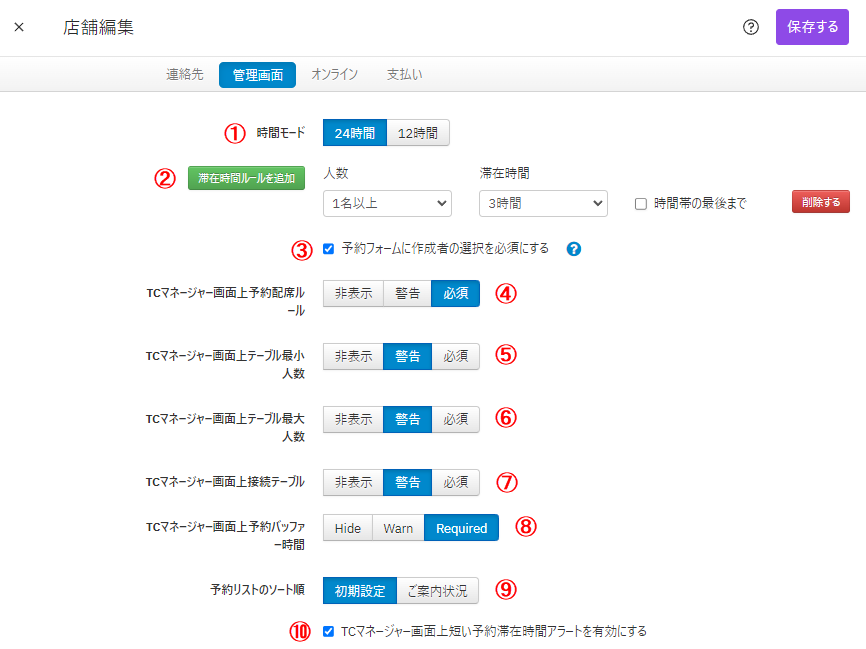Viewport: 866px width, 649px height.
Task: Open the 人数 dropdown showing 1名以上
Action: [387, 203]
